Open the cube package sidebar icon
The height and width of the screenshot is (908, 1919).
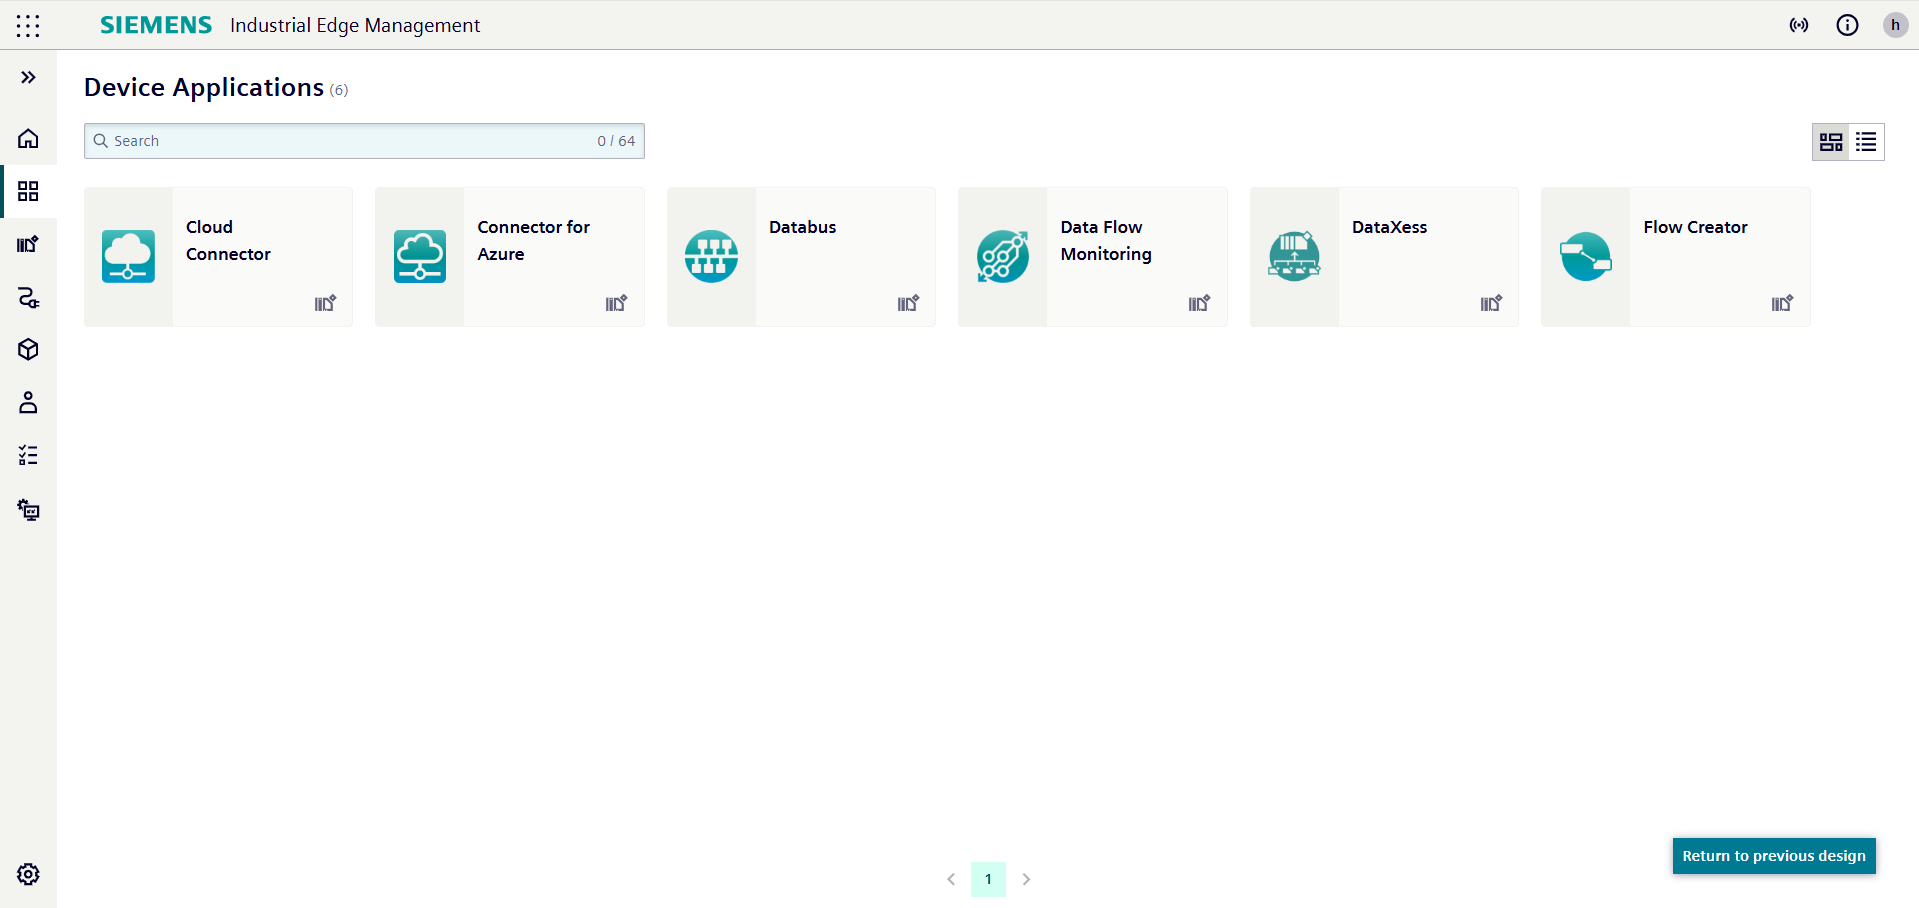coord(28,349)
